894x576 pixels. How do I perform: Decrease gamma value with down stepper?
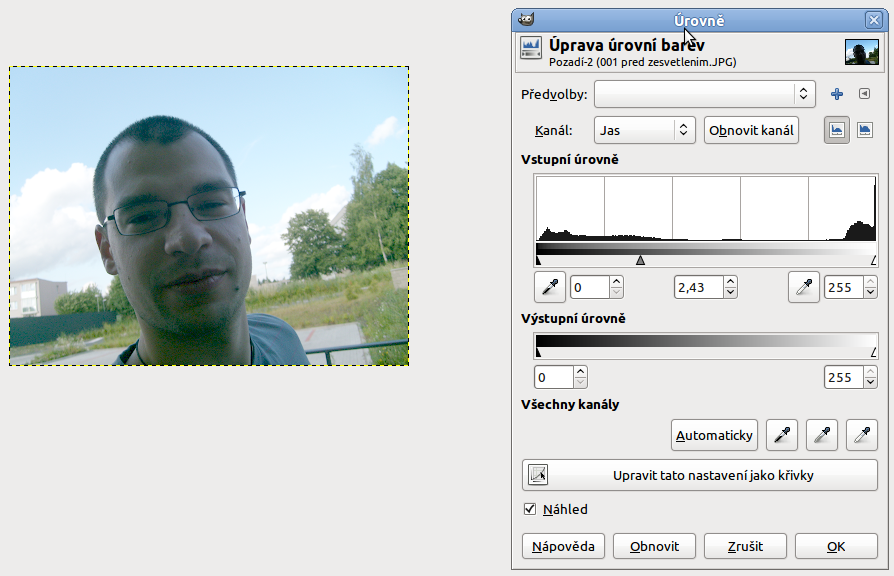(x=730, y=293)
